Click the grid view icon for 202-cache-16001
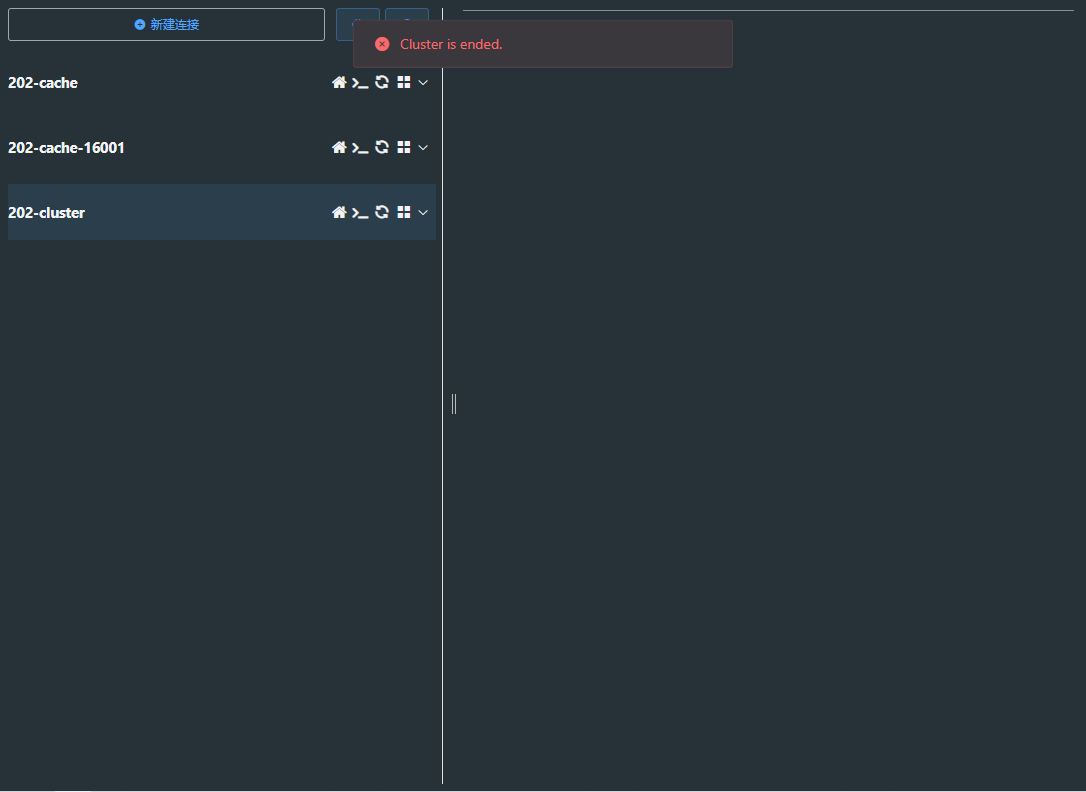Screen dimensions: 1086x792 [404, 147]
